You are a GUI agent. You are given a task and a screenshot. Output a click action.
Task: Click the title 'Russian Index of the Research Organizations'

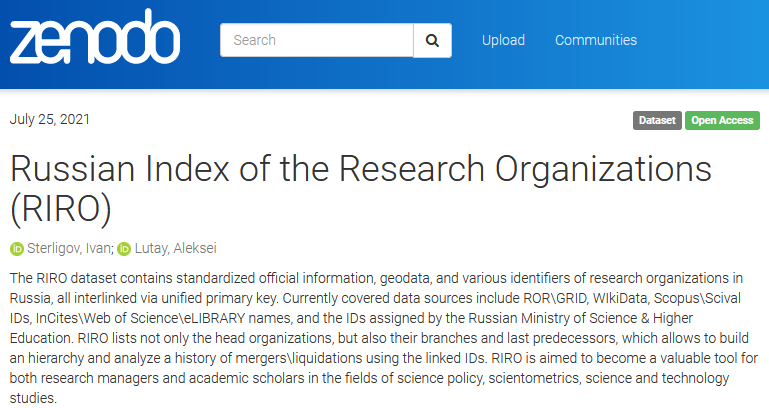click(x=360, y=169)
